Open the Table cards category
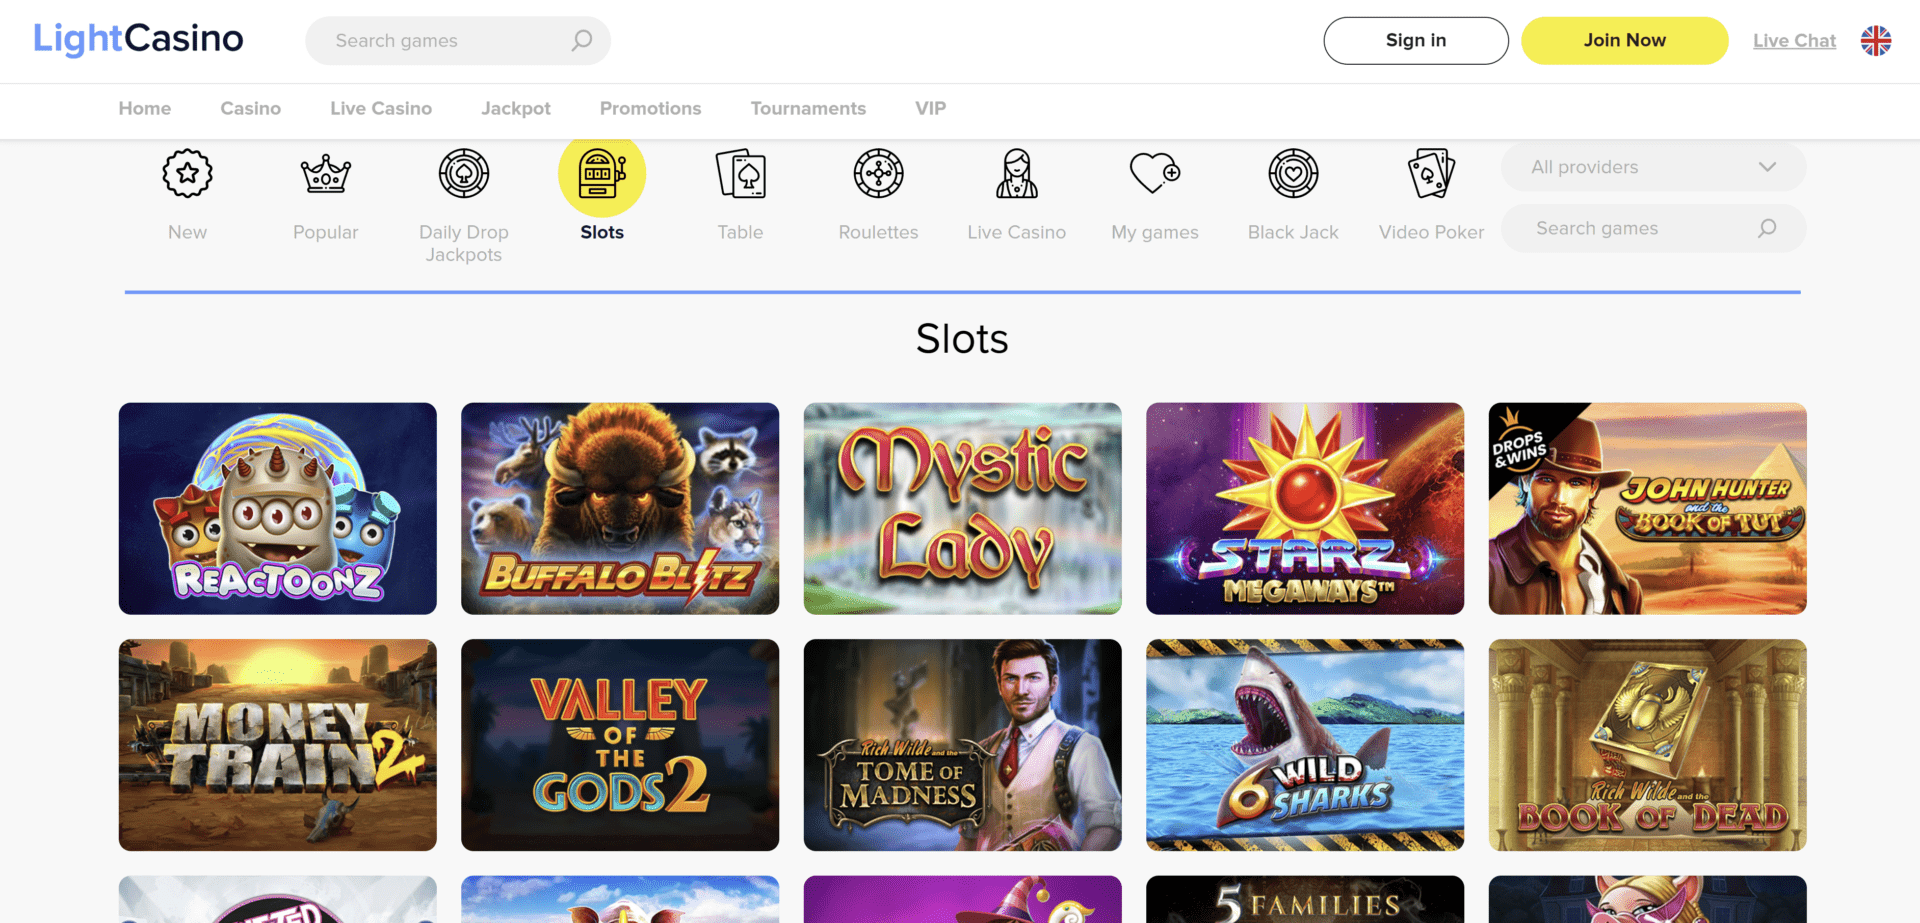The height and width of the screenshot is (923, 1920). point(740,174)
